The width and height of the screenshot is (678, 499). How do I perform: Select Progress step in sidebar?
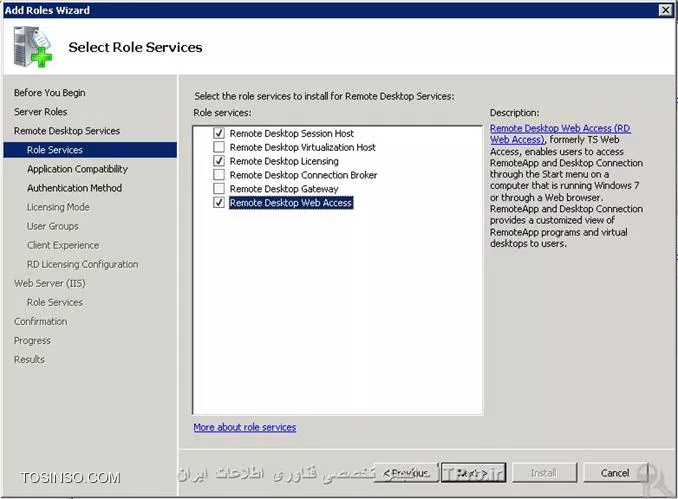(x=32, y=340)
